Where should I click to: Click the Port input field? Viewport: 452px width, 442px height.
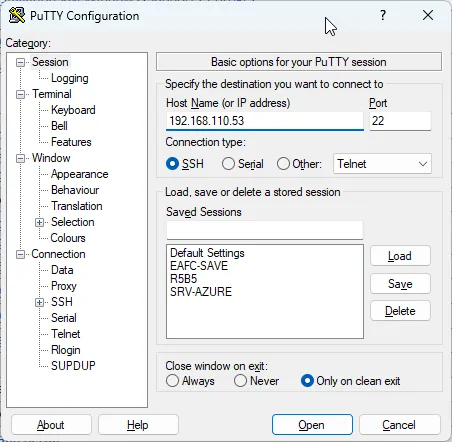click(x=400, y=121)
